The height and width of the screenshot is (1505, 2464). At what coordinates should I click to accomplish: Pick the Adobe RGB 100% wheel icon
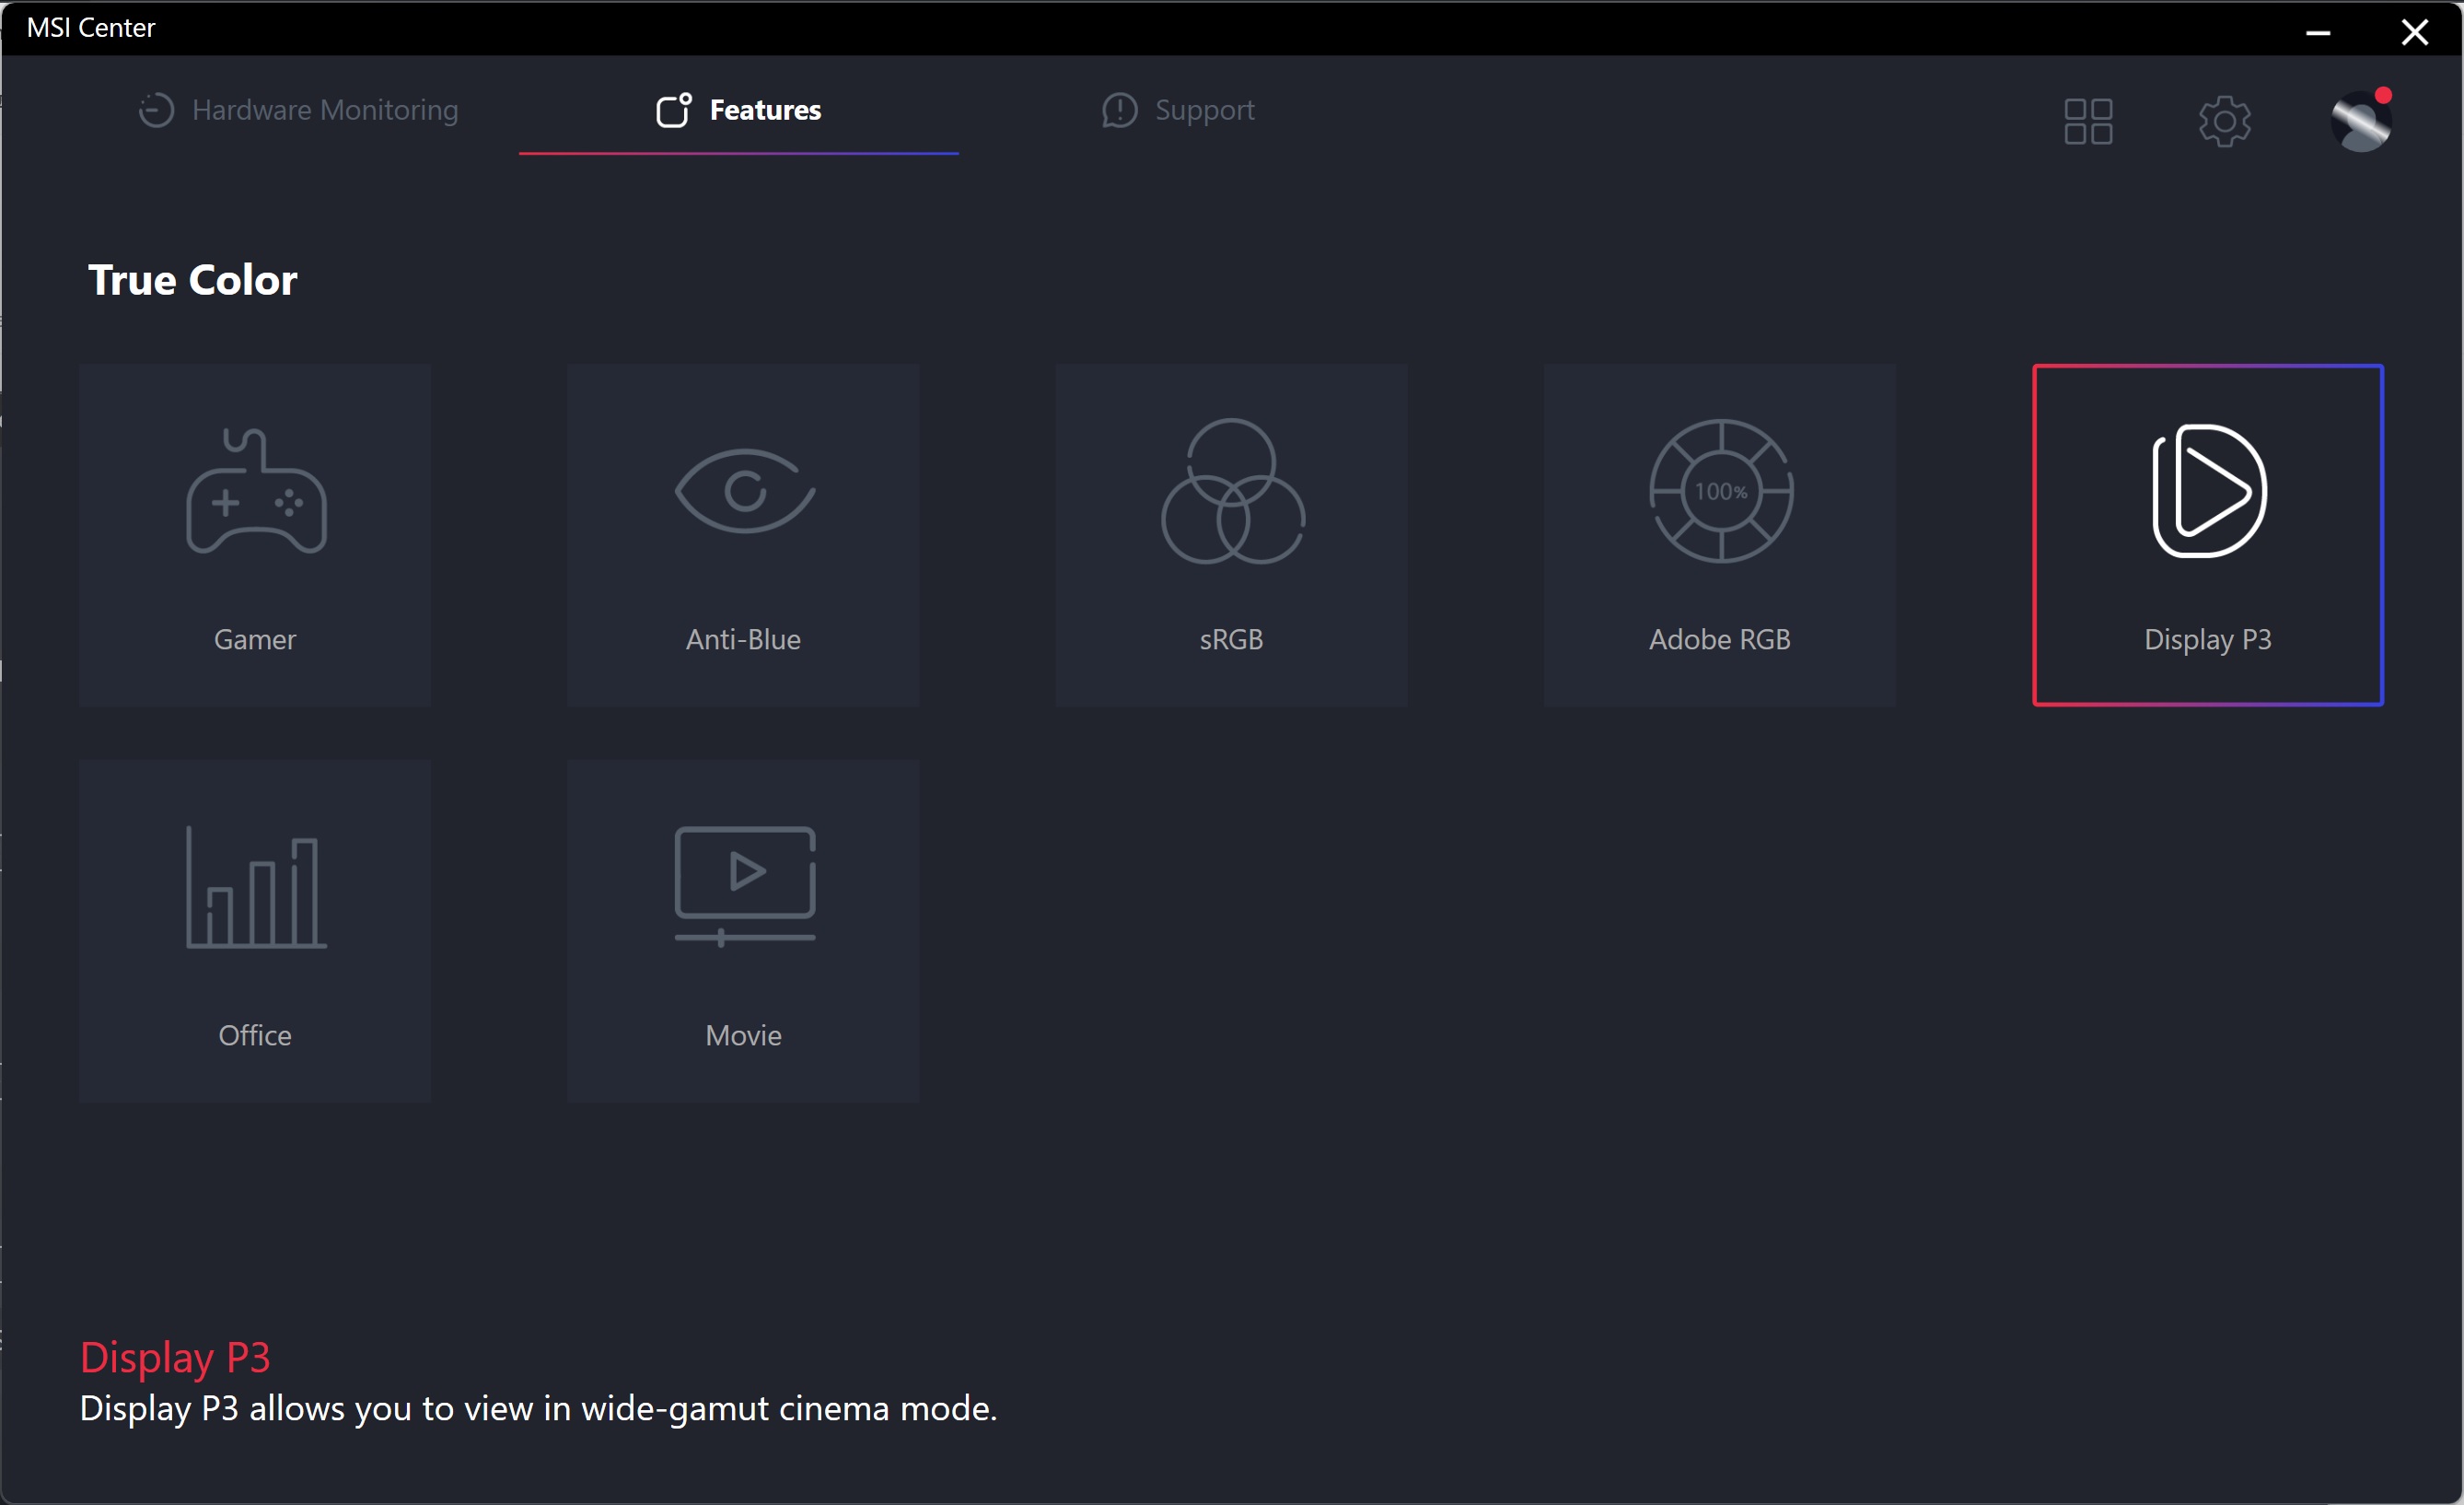(1720, 491)
